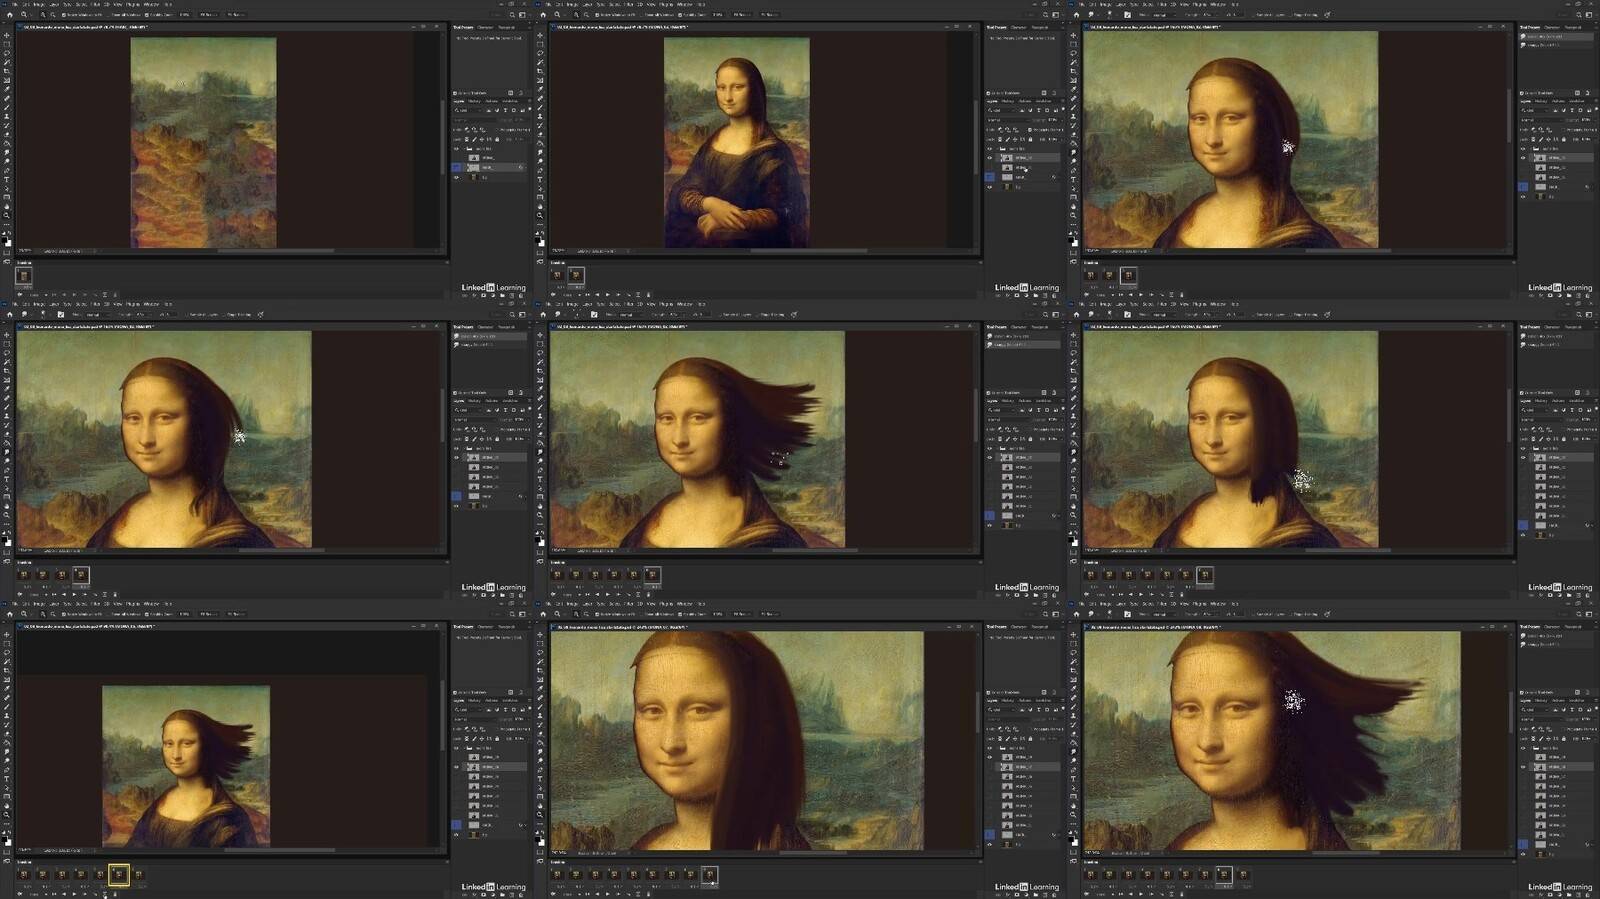Delete frame trash icon in top-middle timeline
The height and width of the screenshot is (899, 1600).
pyautogui.click(x=648, y=295)
